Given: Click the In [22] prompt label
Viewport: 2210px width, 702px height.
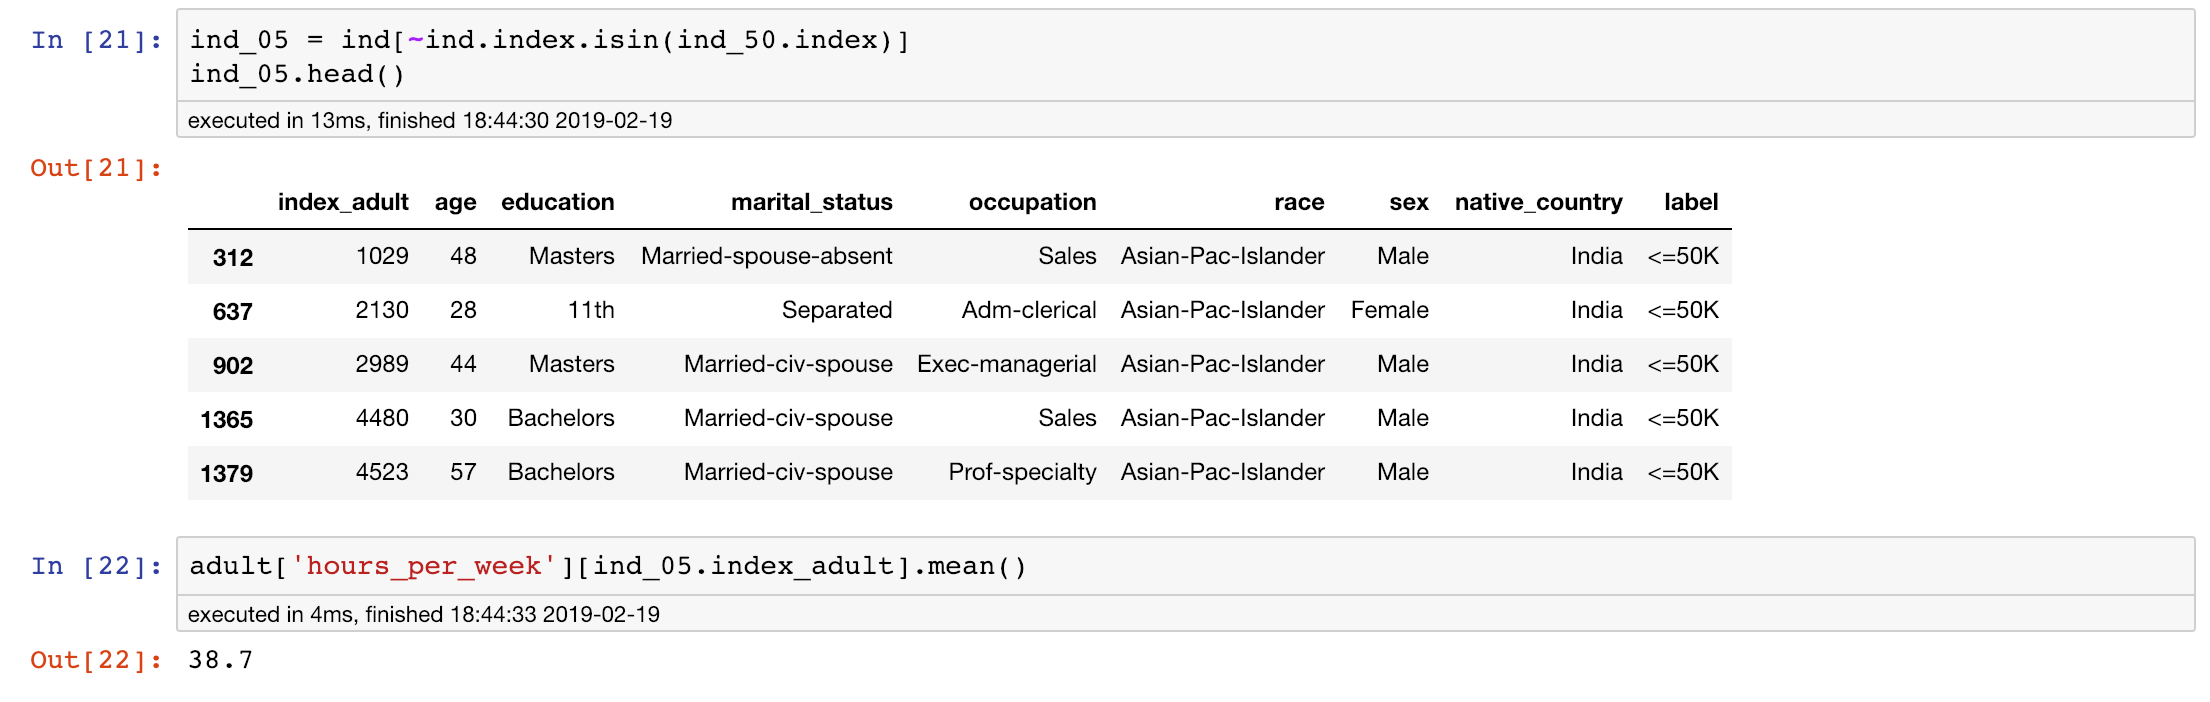Looking at the screenshot, I should (x=96, y=566).
